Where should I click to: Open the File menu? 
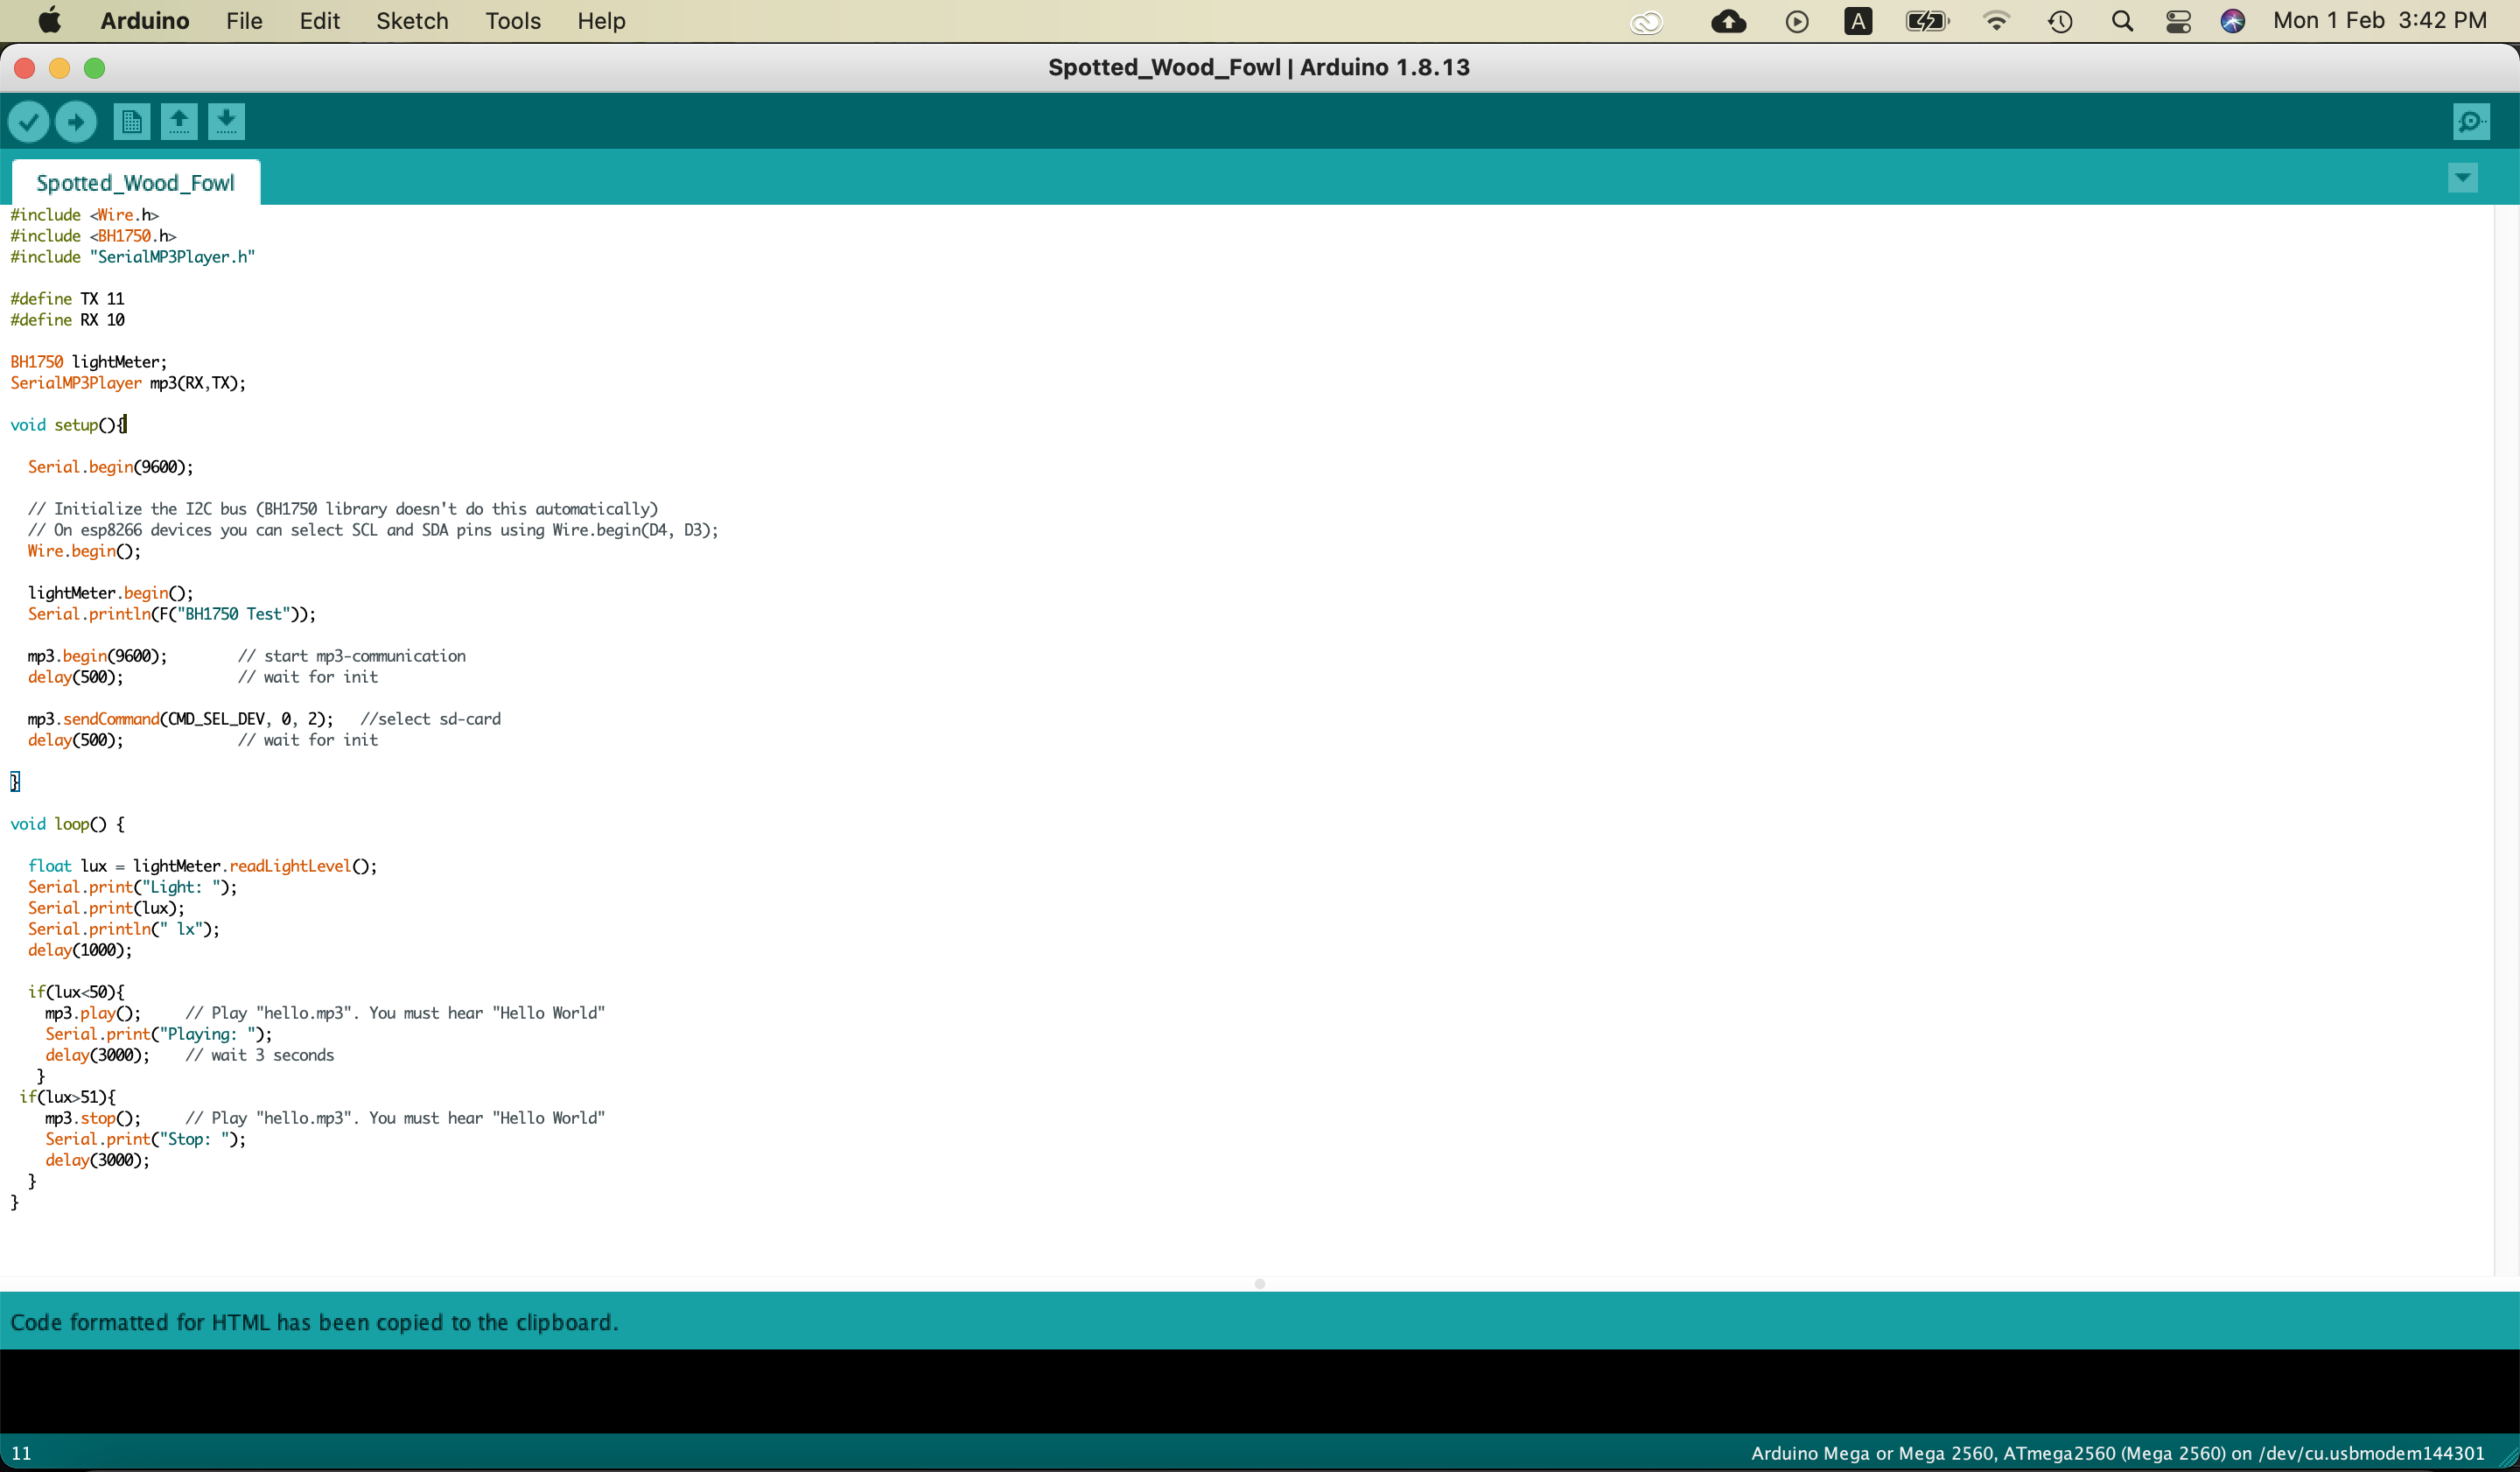[244, 21]
